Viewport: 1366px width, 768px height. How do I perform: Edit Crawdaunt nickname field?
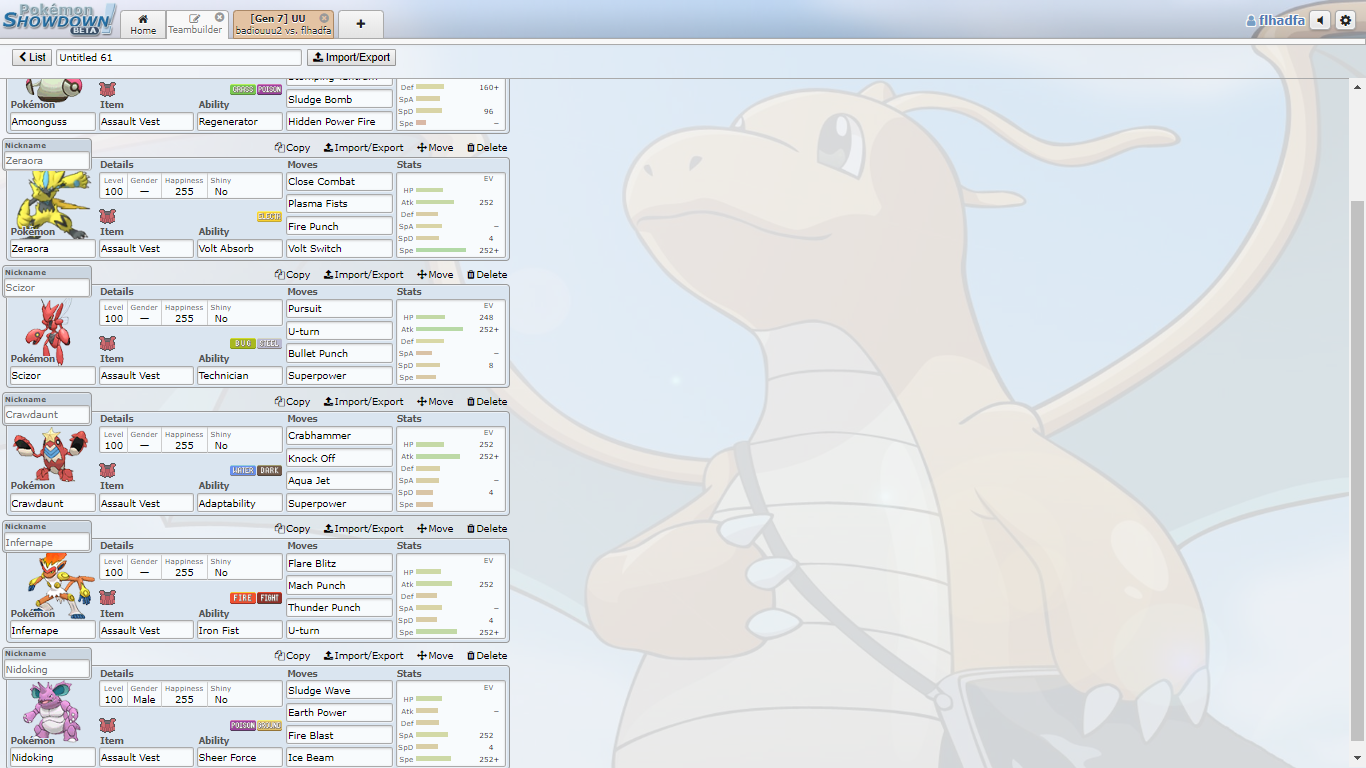(x=47, y=414)
